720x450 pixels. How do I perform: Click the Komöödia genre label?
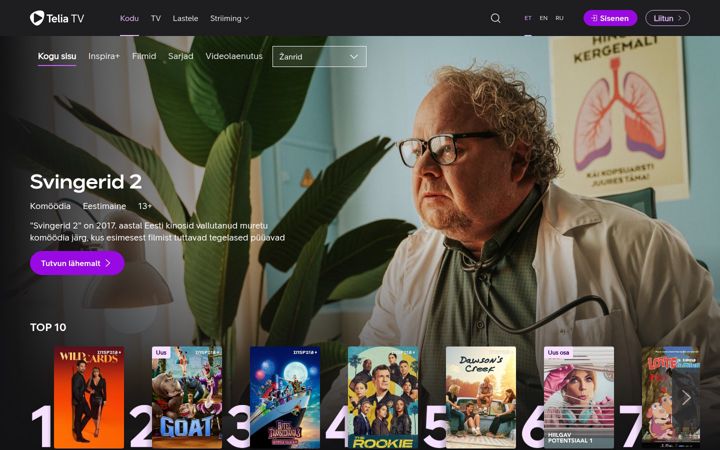coord(50,206)
